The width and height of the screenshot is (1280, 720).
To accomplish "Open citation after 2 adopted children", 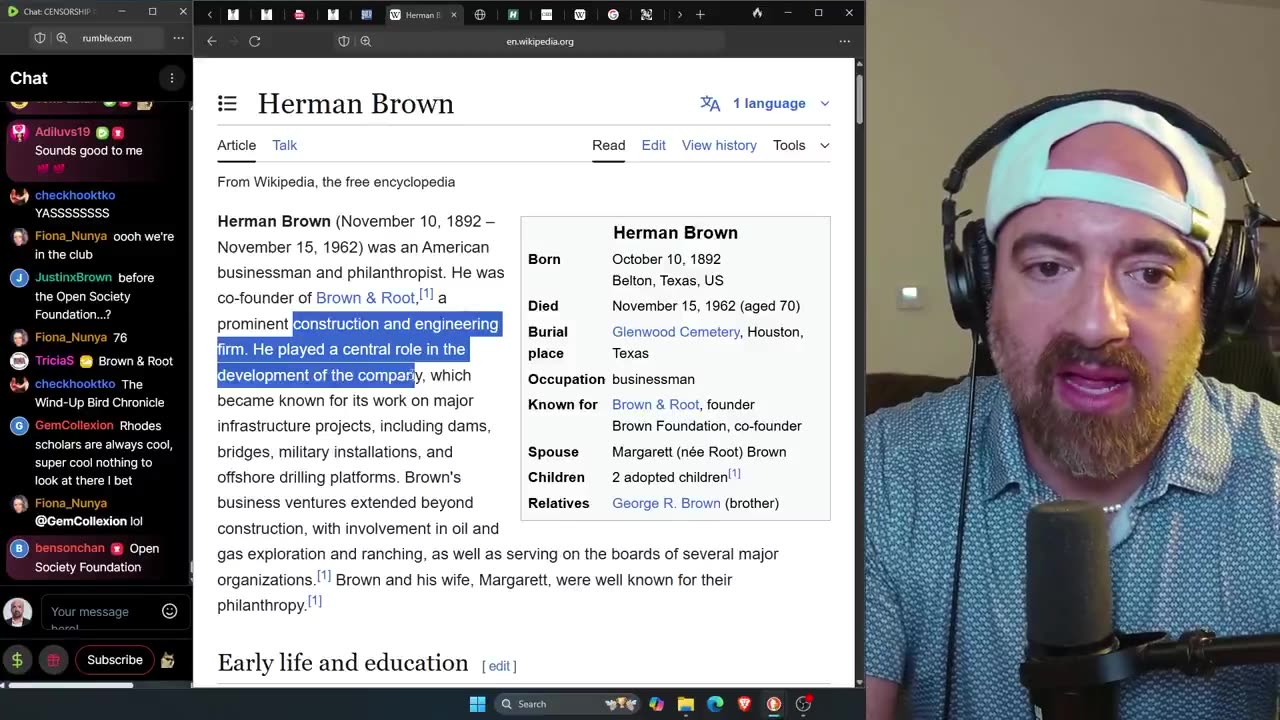I will coord(734,474).
